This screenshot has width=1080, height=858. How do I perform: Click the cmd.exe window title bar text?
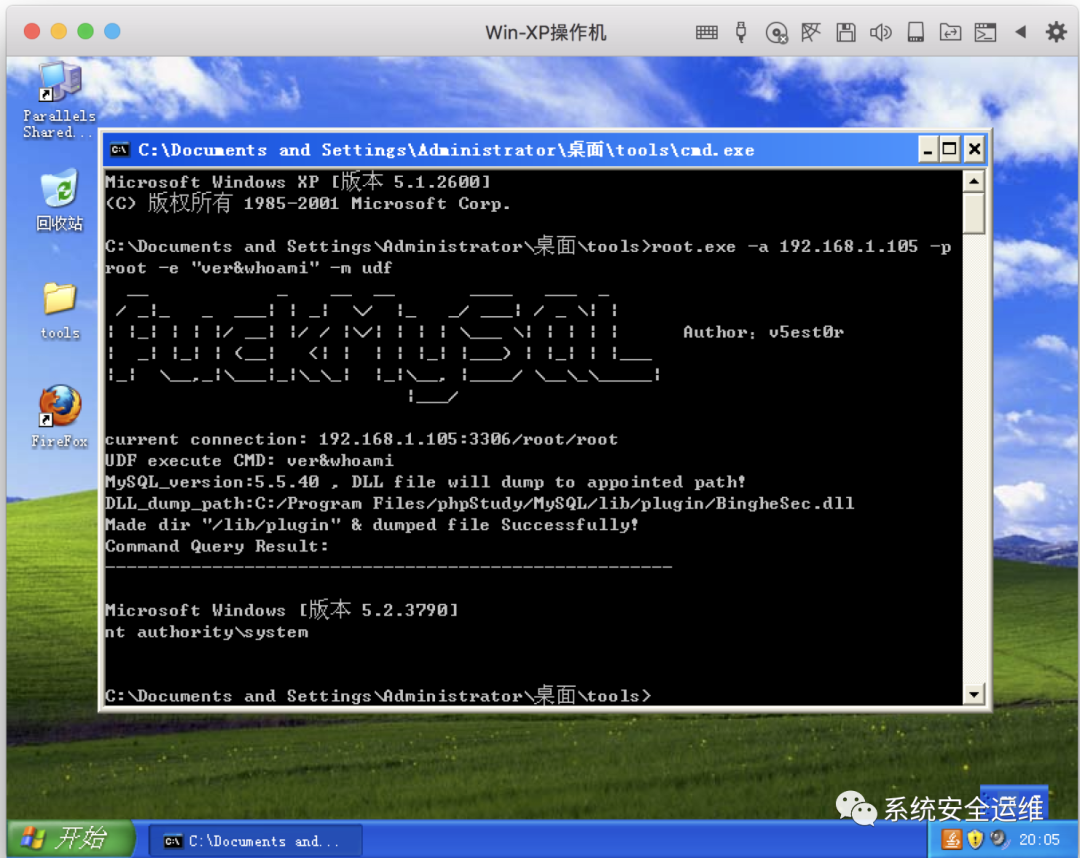(446, 149)
